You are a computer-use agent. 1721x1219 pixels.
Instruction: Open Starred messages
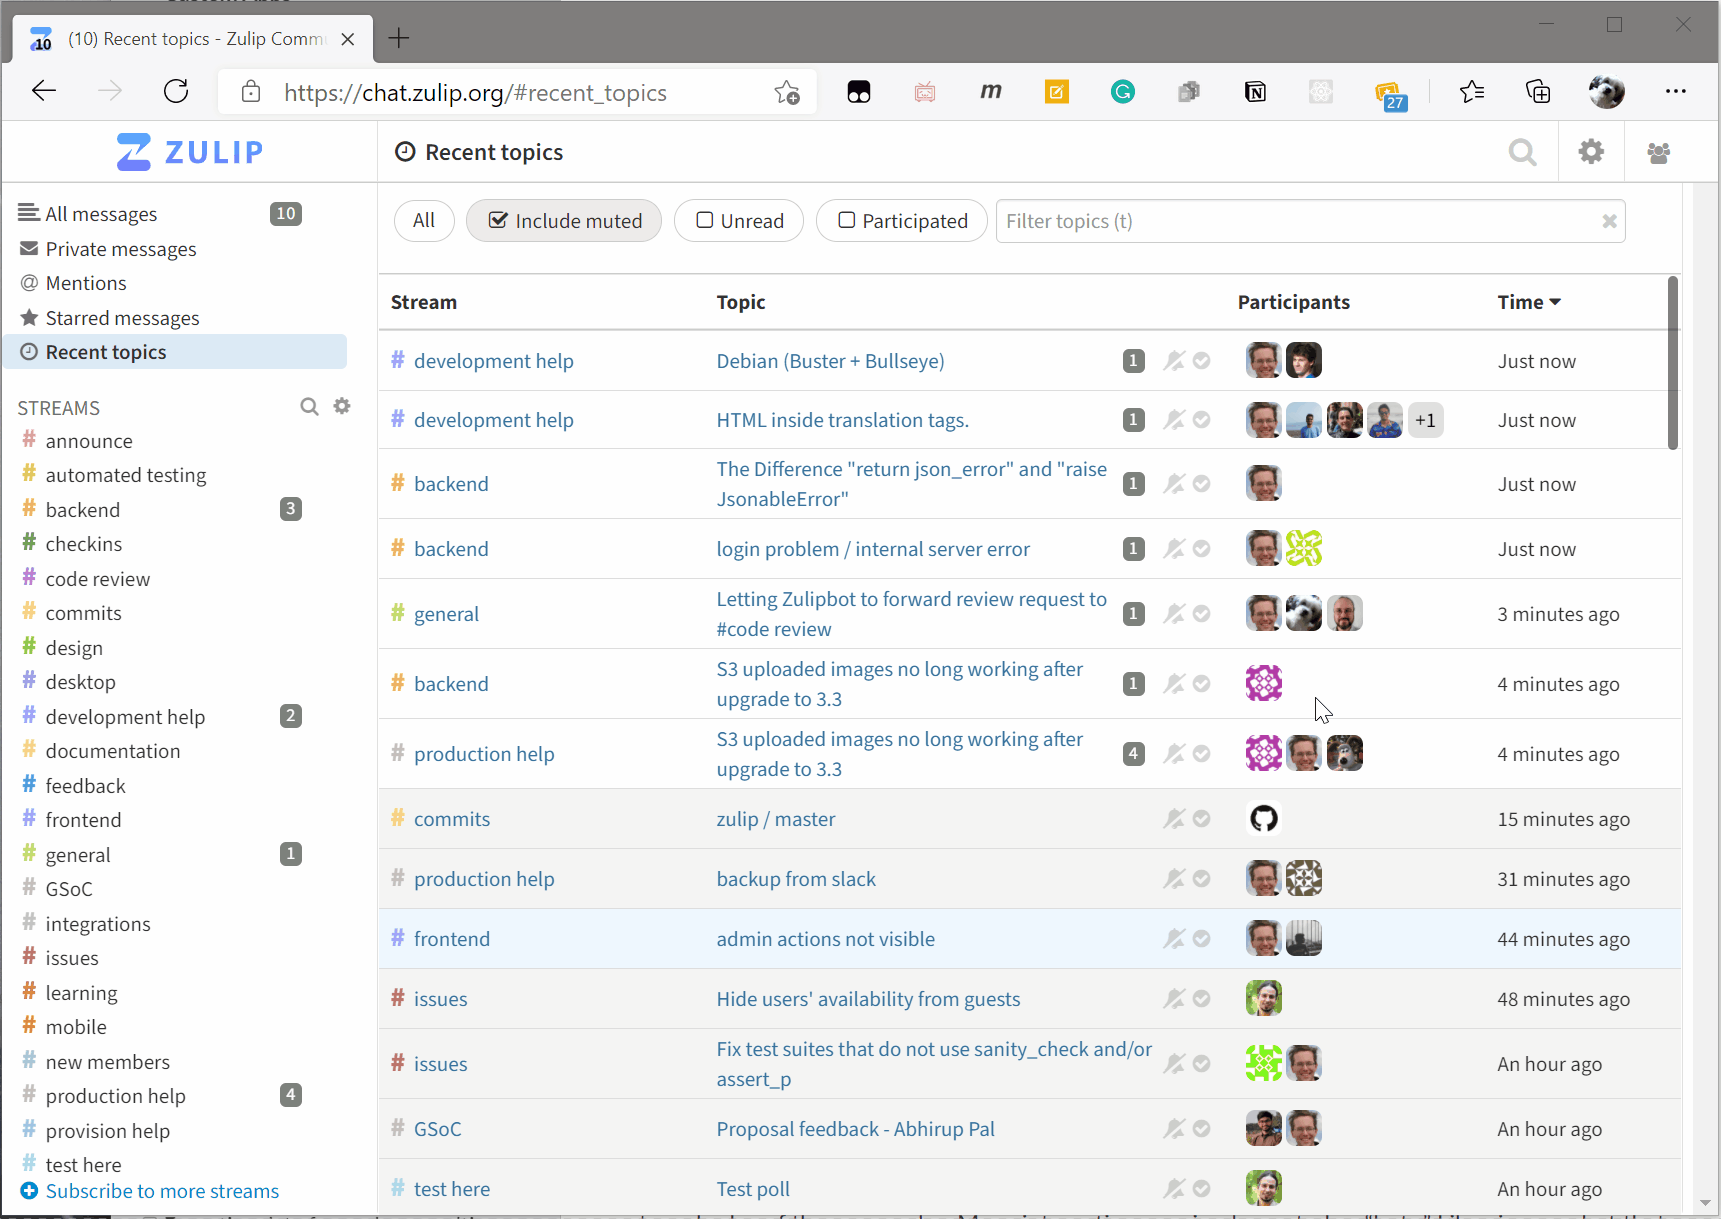click(x=122, y=318)
